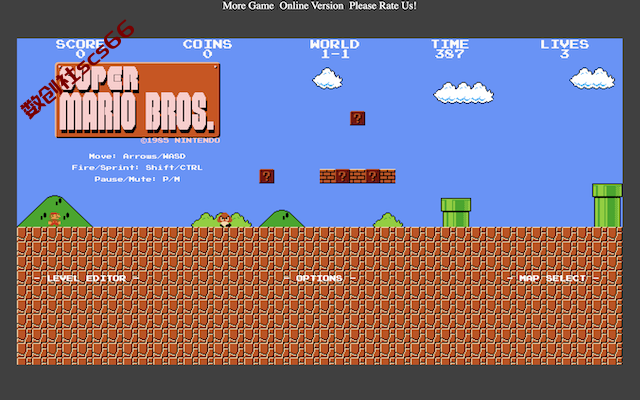Click the TIME counter

click(x=450, y=49)
